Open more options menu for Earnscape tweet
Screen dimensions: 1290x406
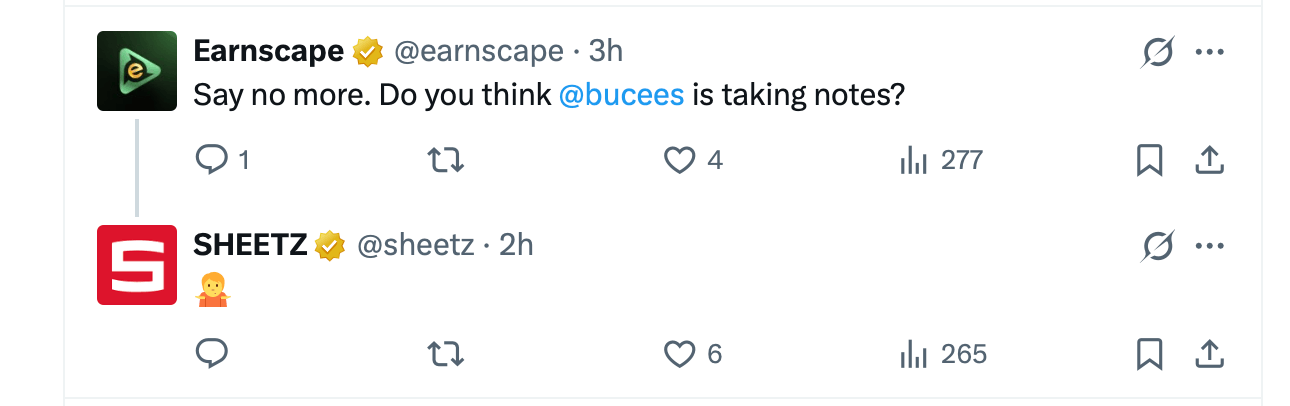tap(1210, 52)
